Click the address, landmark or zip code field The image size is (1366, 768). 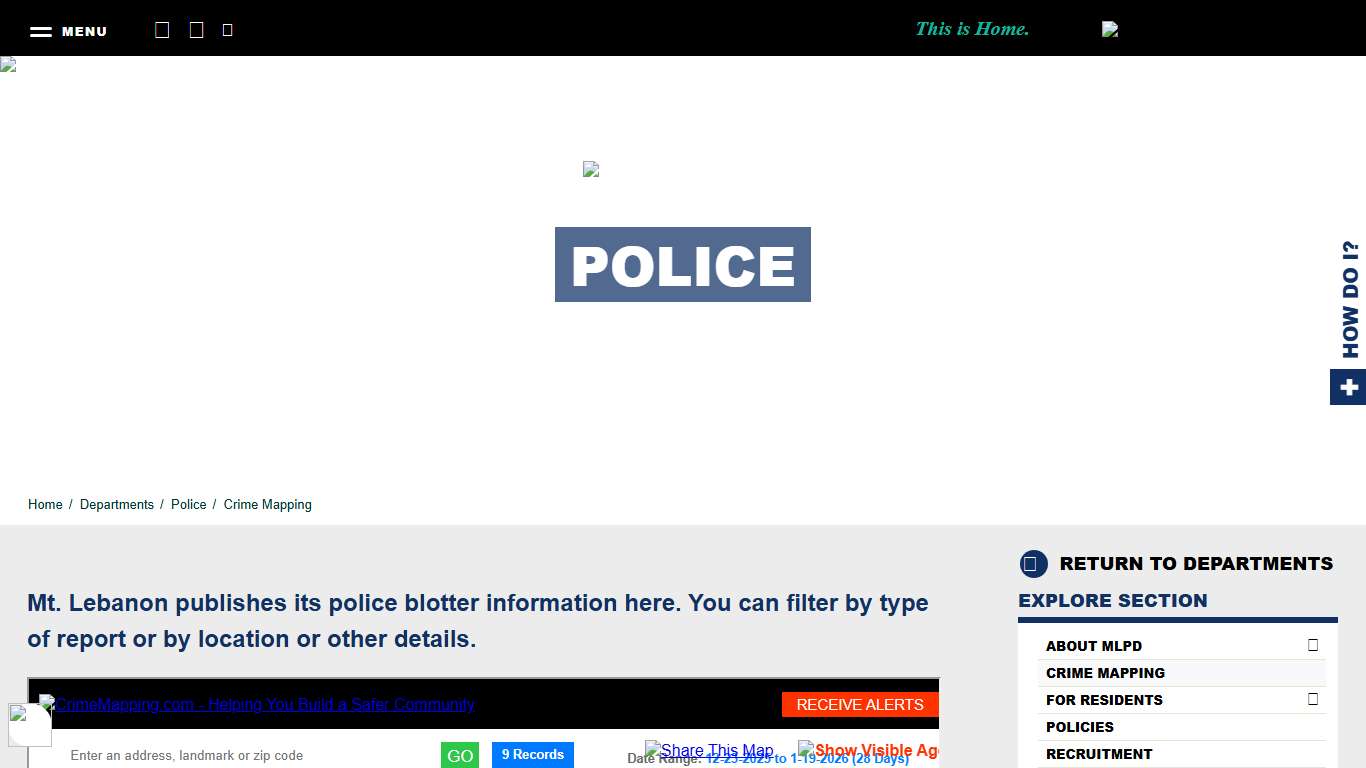pos(240,756)
